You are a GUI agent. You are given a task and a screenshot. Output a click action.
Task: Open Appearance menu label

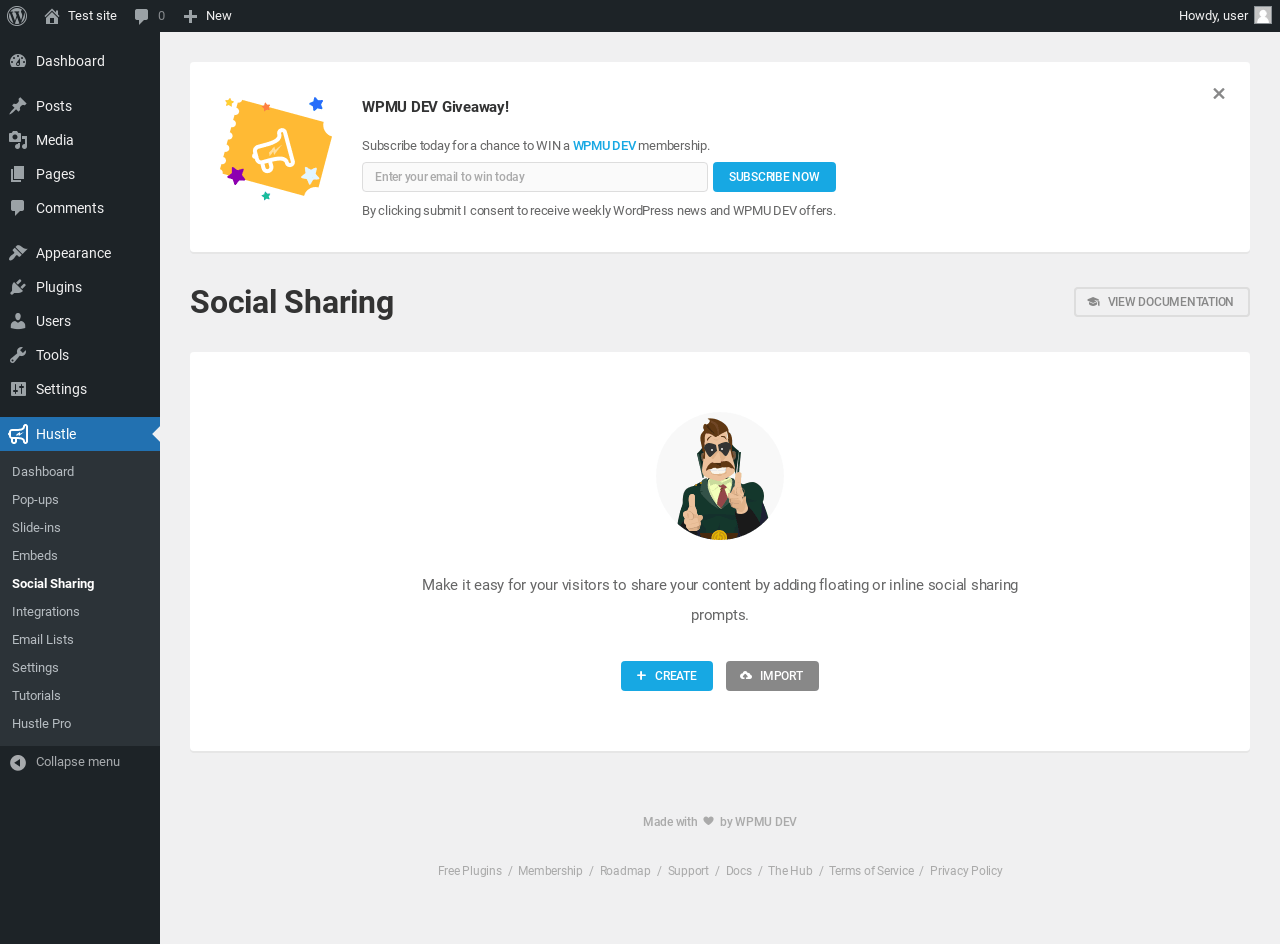[x=74, y=253]
